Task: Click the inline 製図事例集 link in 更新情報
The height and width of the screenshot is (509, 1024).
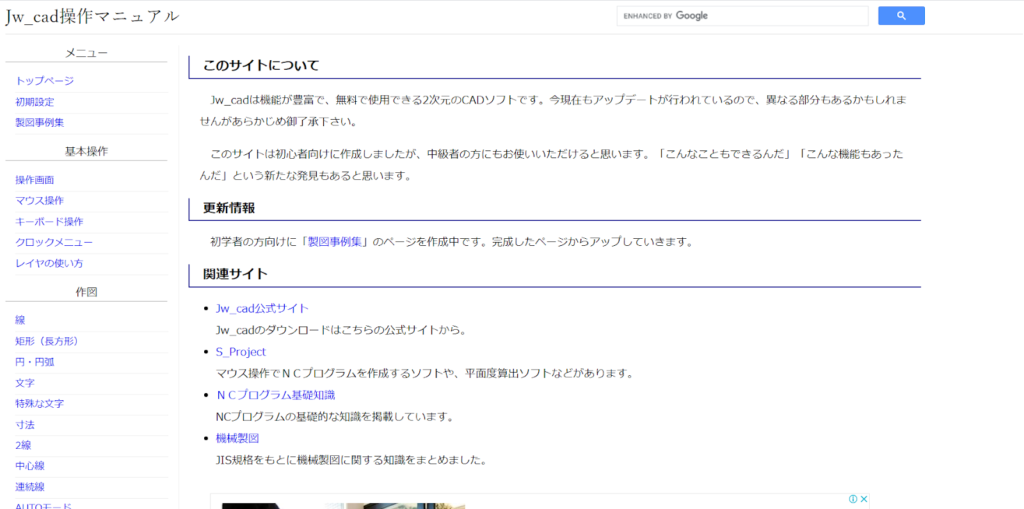Action: (336, 242)
